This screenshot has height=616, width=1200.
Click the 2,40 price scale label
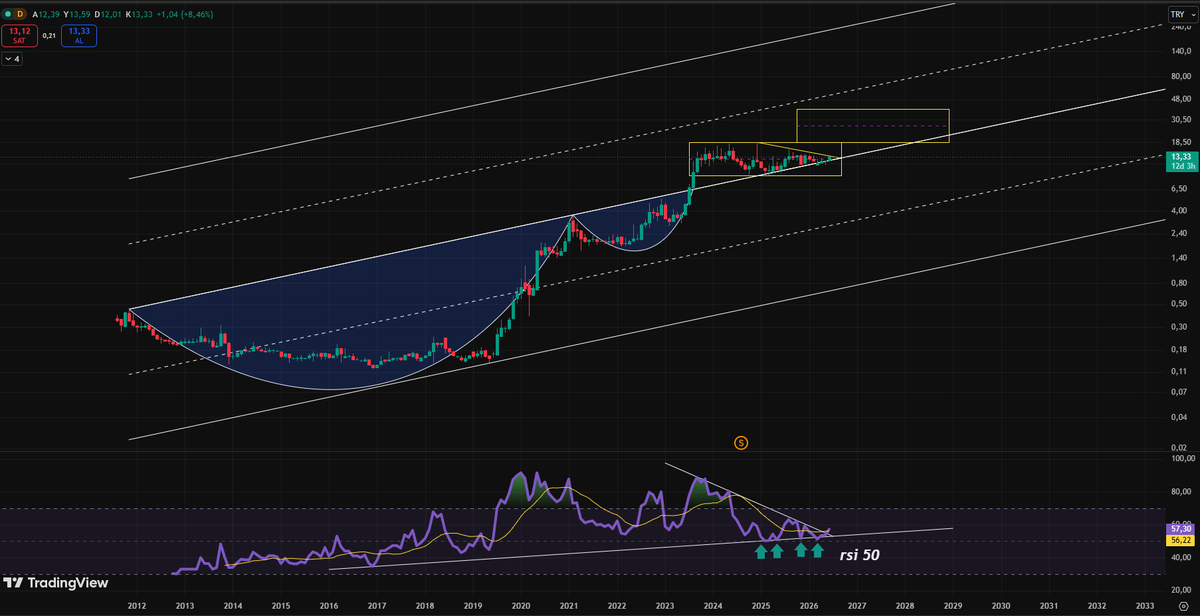[1180, 233]
